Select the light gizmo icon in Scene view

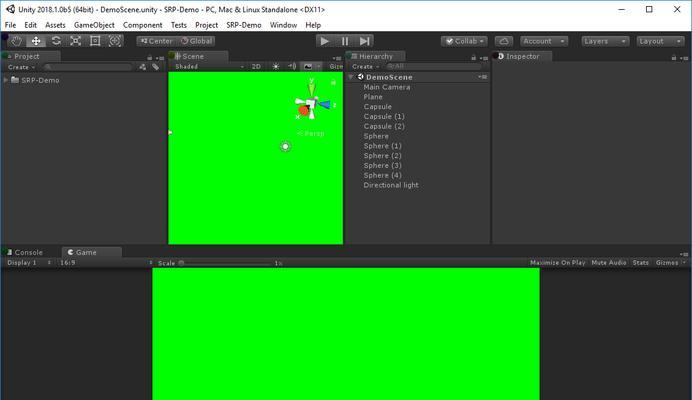click(286, 146)
